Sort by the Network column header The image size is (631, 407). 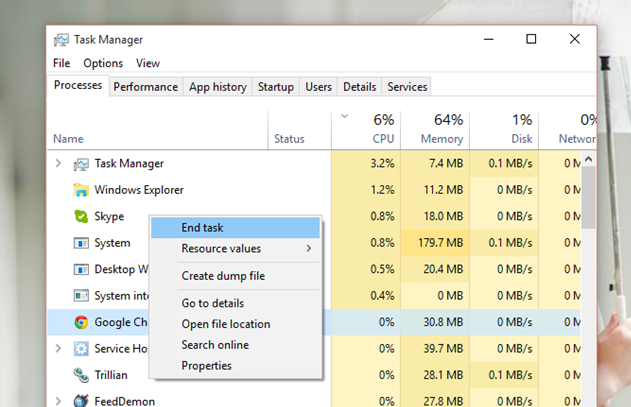pyautogui.click(x=568, y=130)
